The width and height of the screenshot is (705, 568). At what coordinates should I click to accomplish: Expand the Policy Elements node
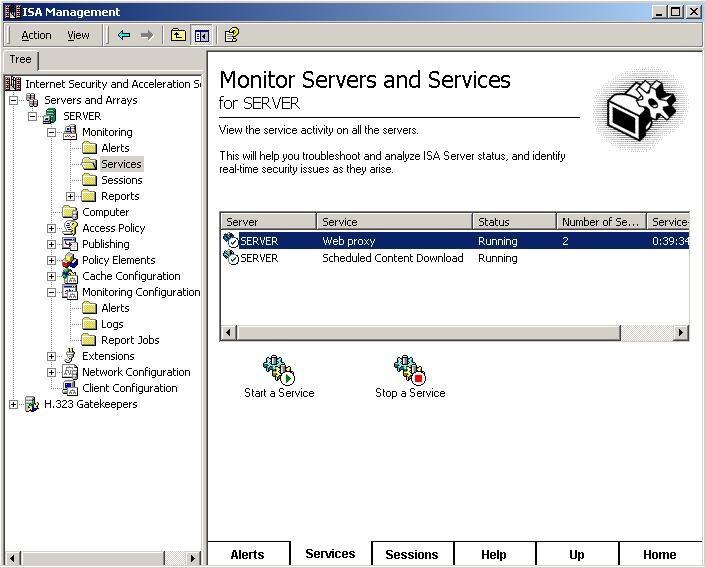(x=51, y=260)
